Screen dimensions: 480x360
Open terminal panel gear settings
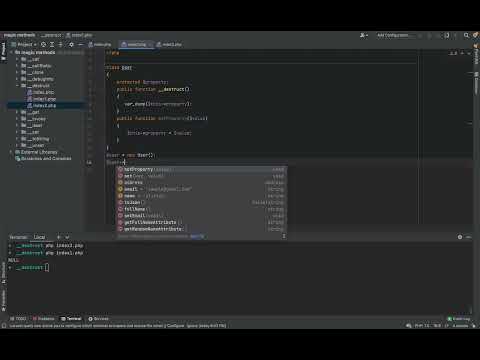pyautogui.click(x=460, y=237)
